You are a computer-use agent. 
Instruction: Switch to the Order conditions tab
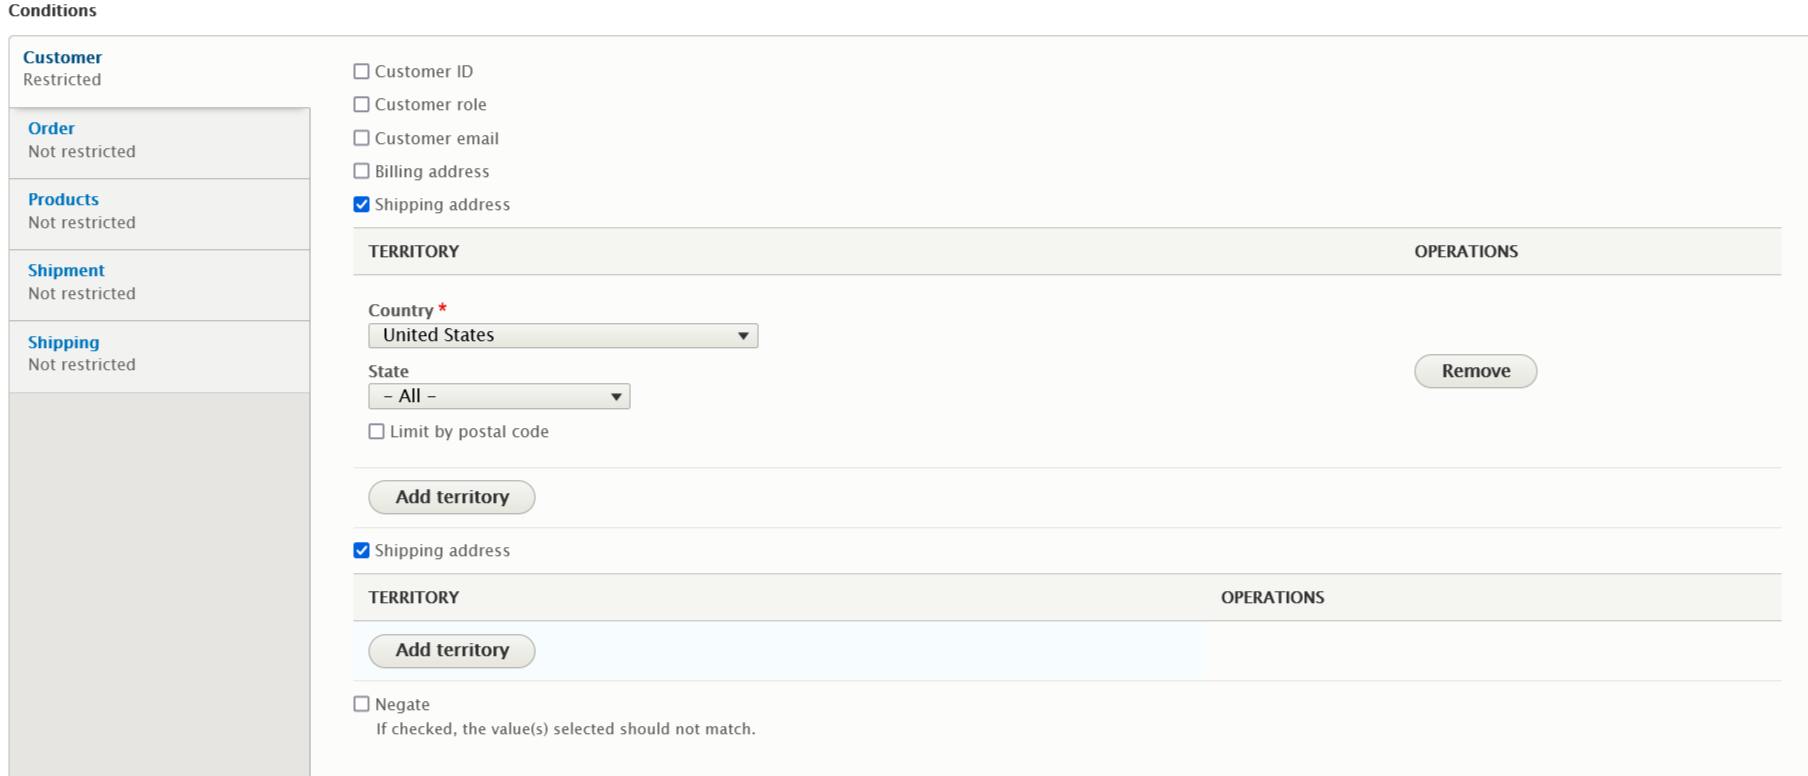pos(159,140)
